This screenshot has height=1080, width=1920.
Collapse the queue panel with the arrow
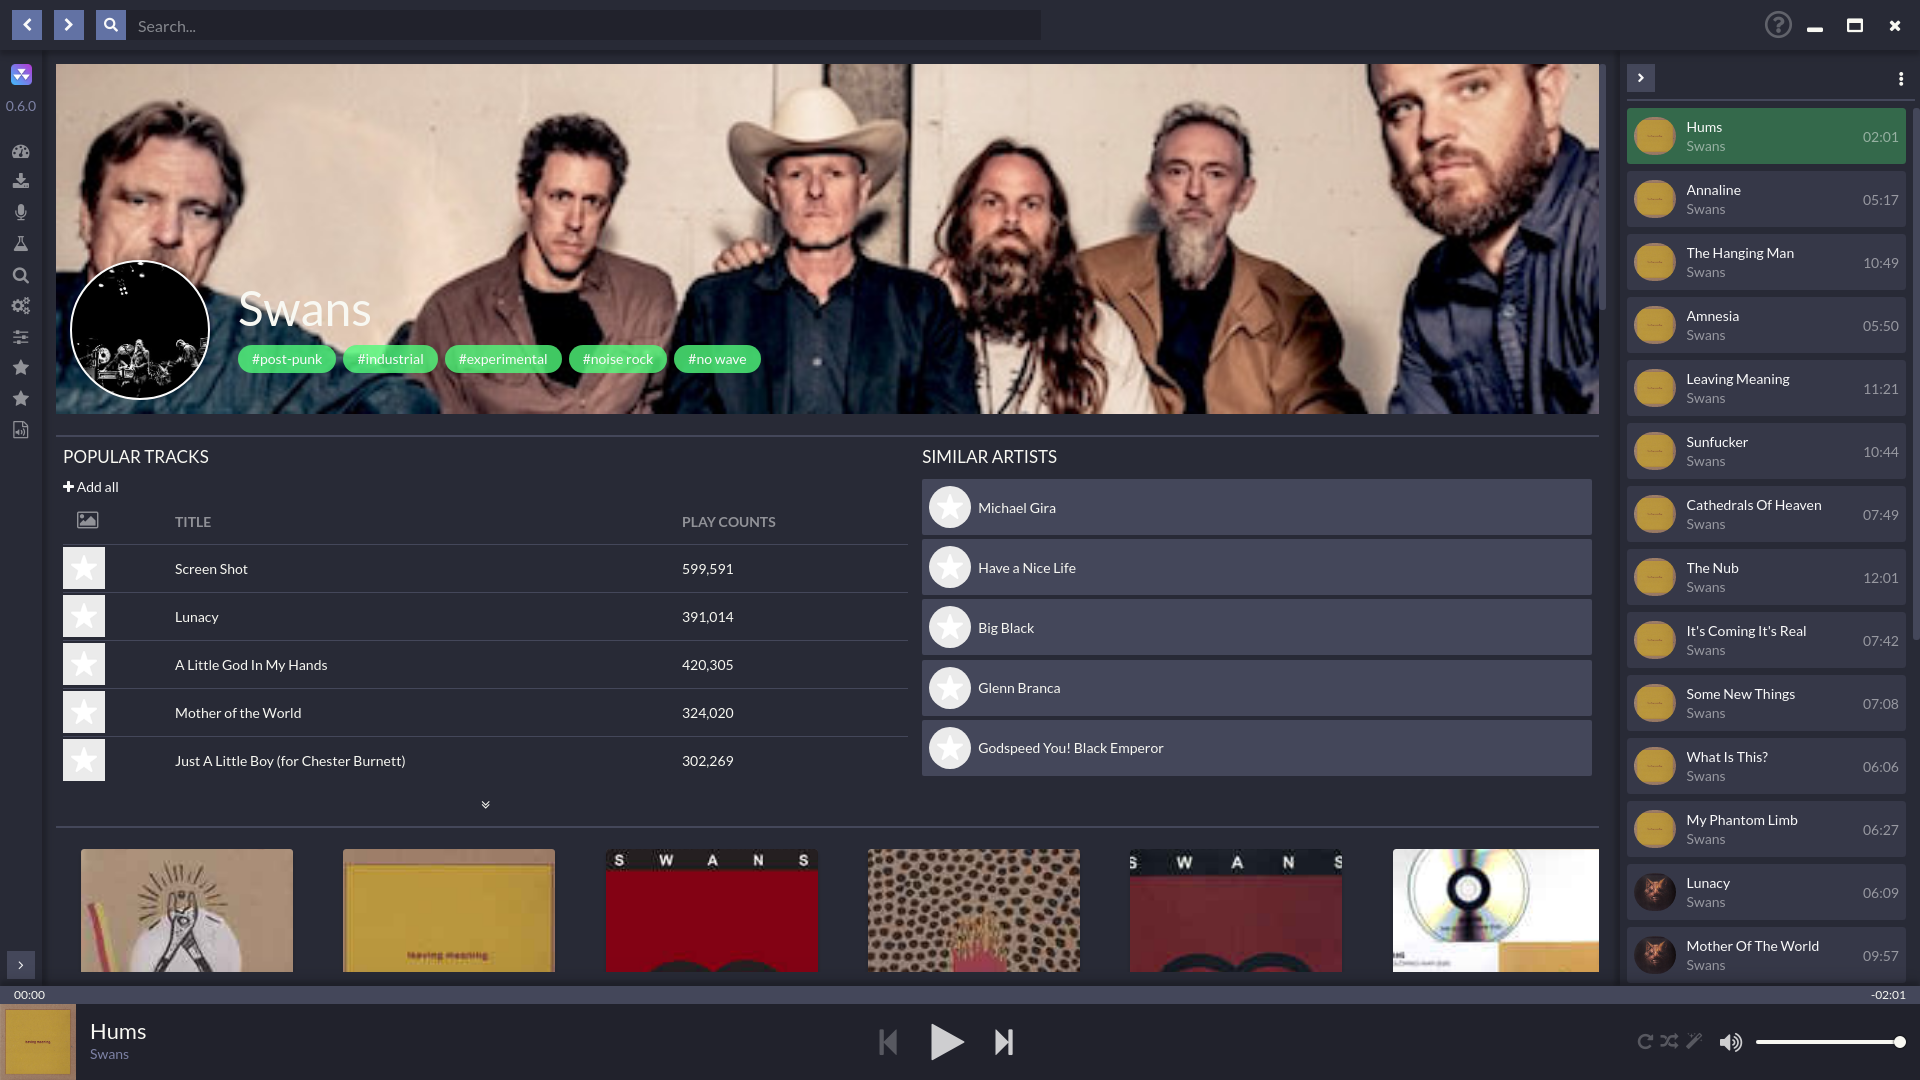click(1640, 78)
